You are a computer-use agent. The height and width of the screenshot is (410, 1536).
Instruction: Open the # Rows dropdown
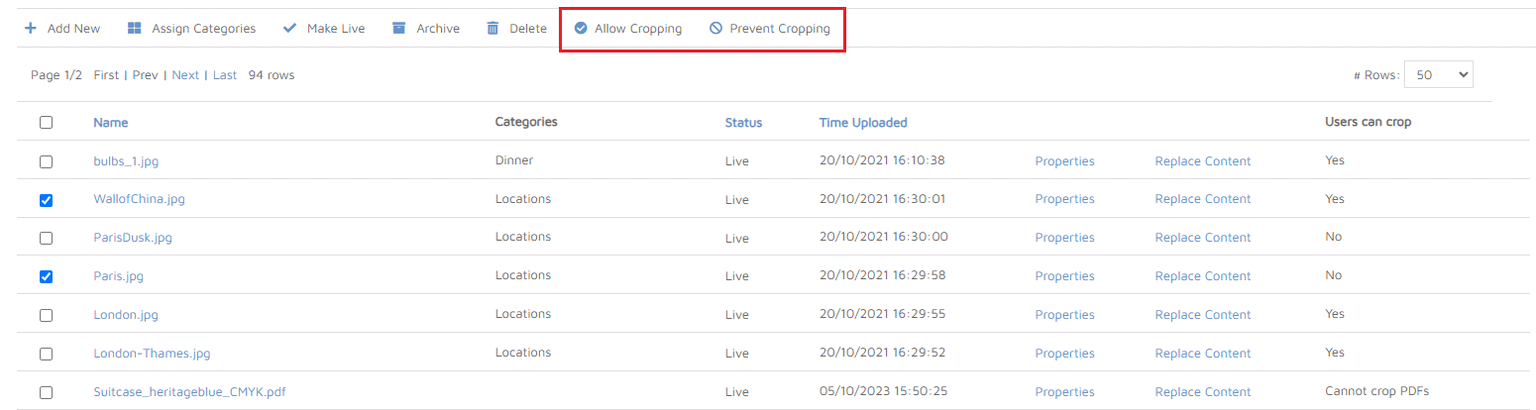pos(1438,75)
